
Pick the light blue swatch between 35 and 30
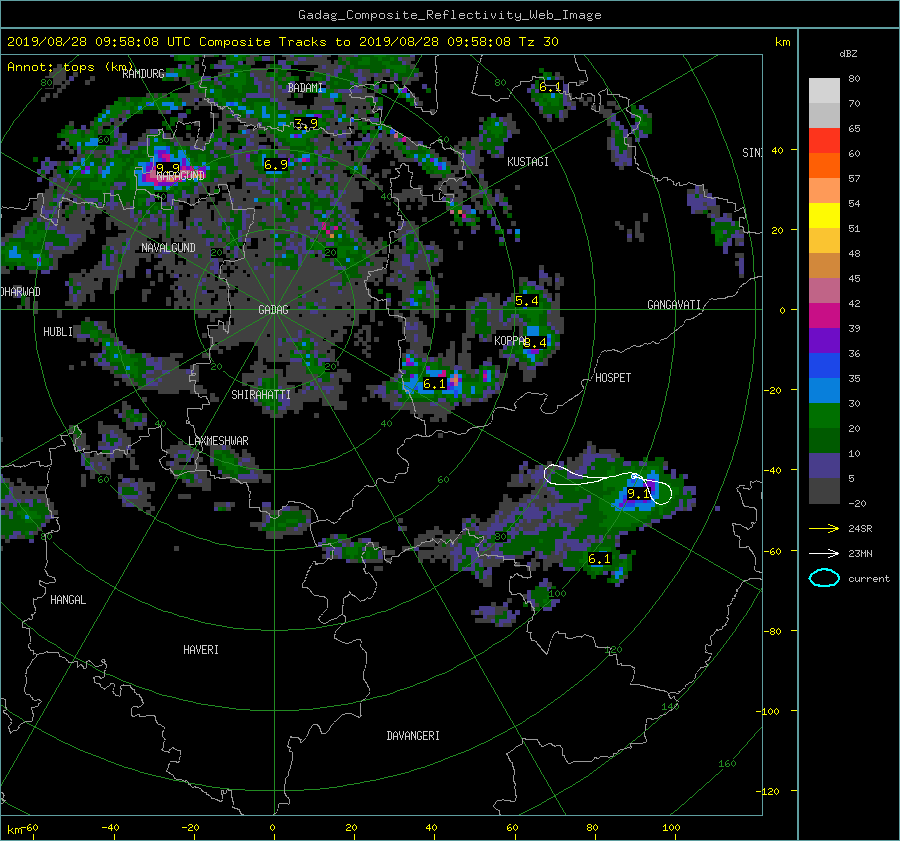coord(824,390)
